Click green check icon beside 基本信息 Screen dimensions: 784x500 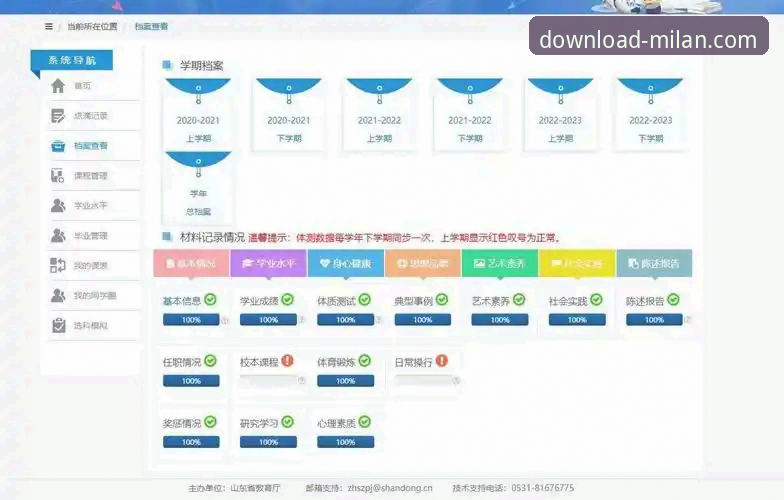210,300
